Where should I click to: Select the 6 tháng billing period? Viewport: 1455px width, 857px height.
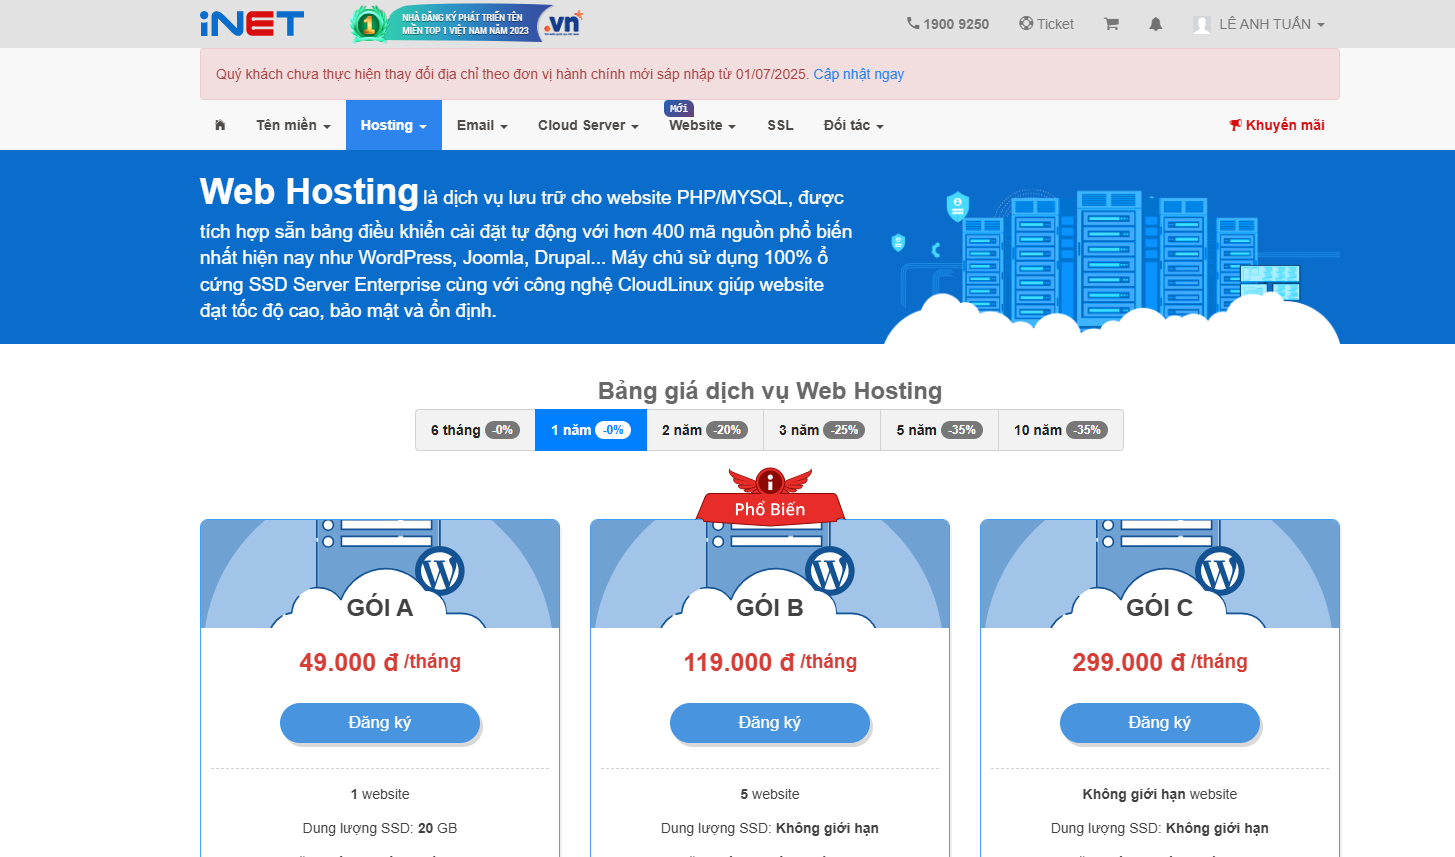pos(475,430)
